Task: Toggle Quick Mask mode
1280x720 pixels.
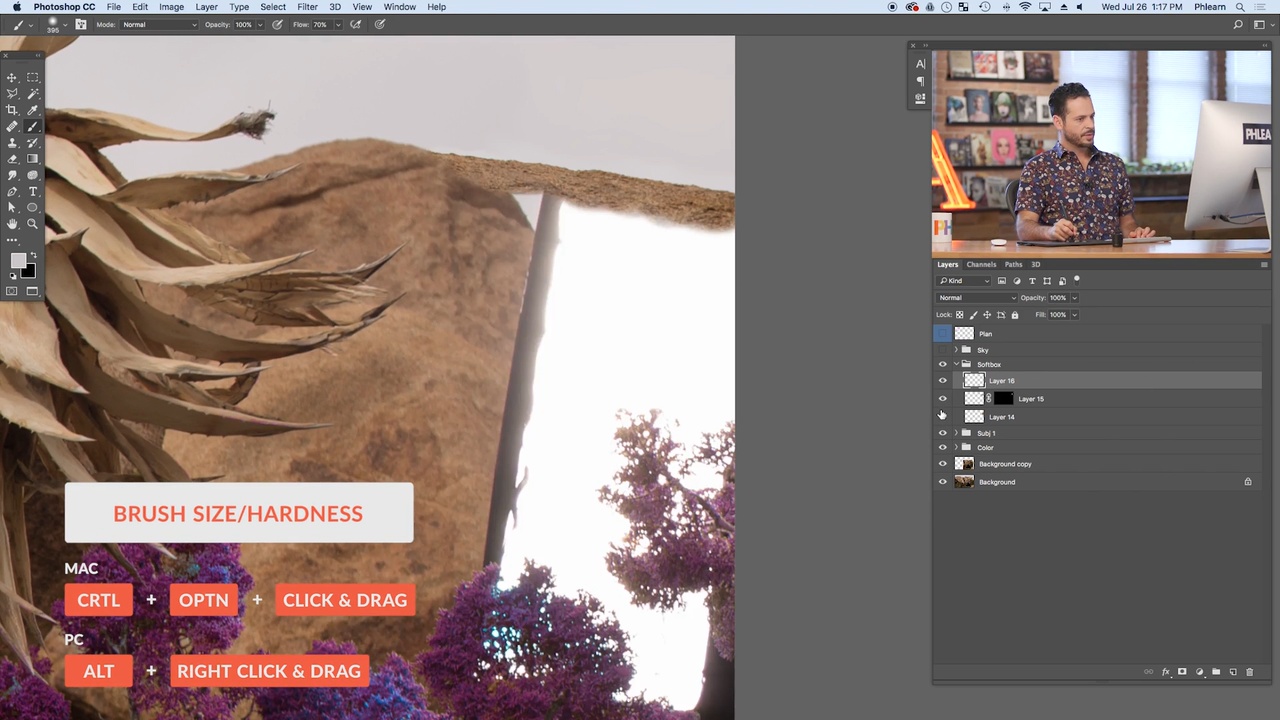Action: 12,291
